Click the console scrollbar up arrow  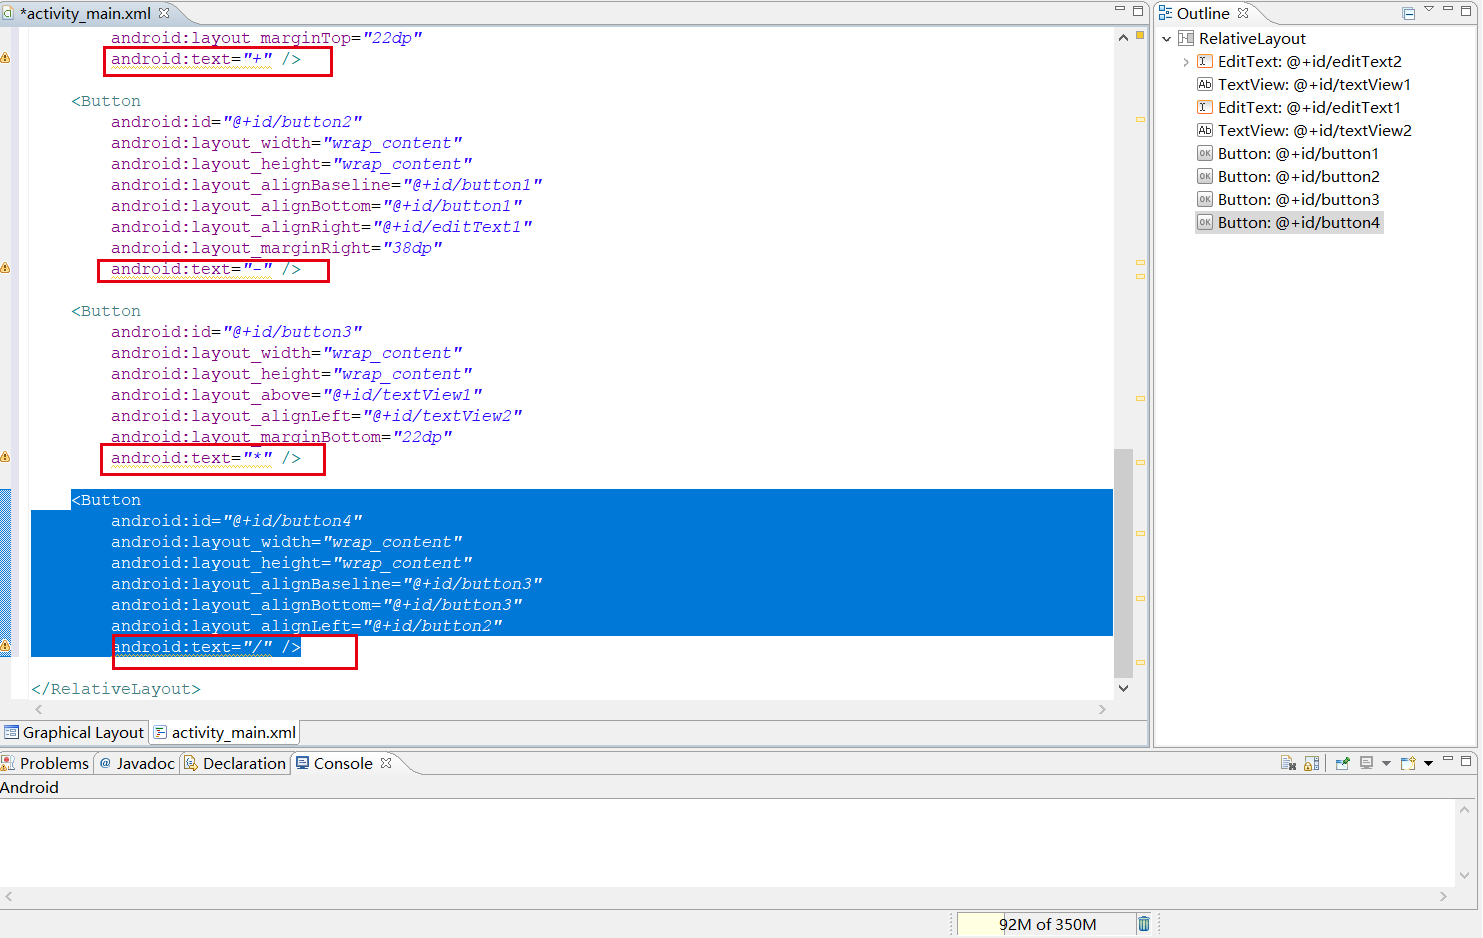click(1464, 809)
